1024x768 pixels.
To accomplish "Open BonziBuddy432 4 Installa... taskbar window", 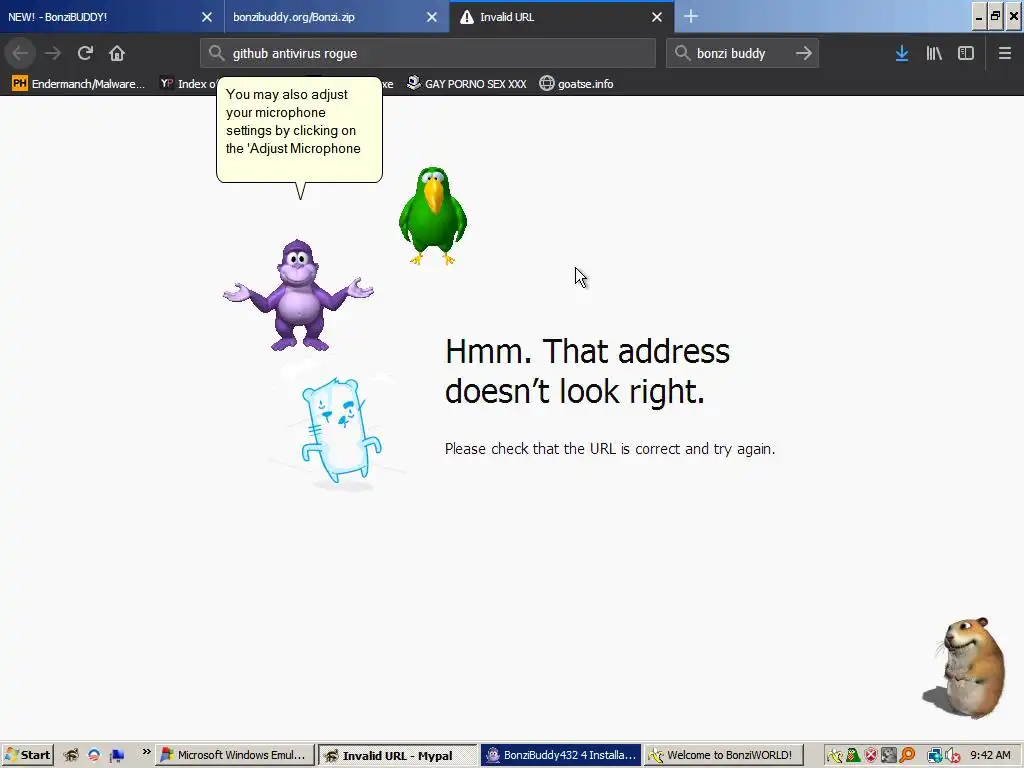I will (x=561, y=755).
